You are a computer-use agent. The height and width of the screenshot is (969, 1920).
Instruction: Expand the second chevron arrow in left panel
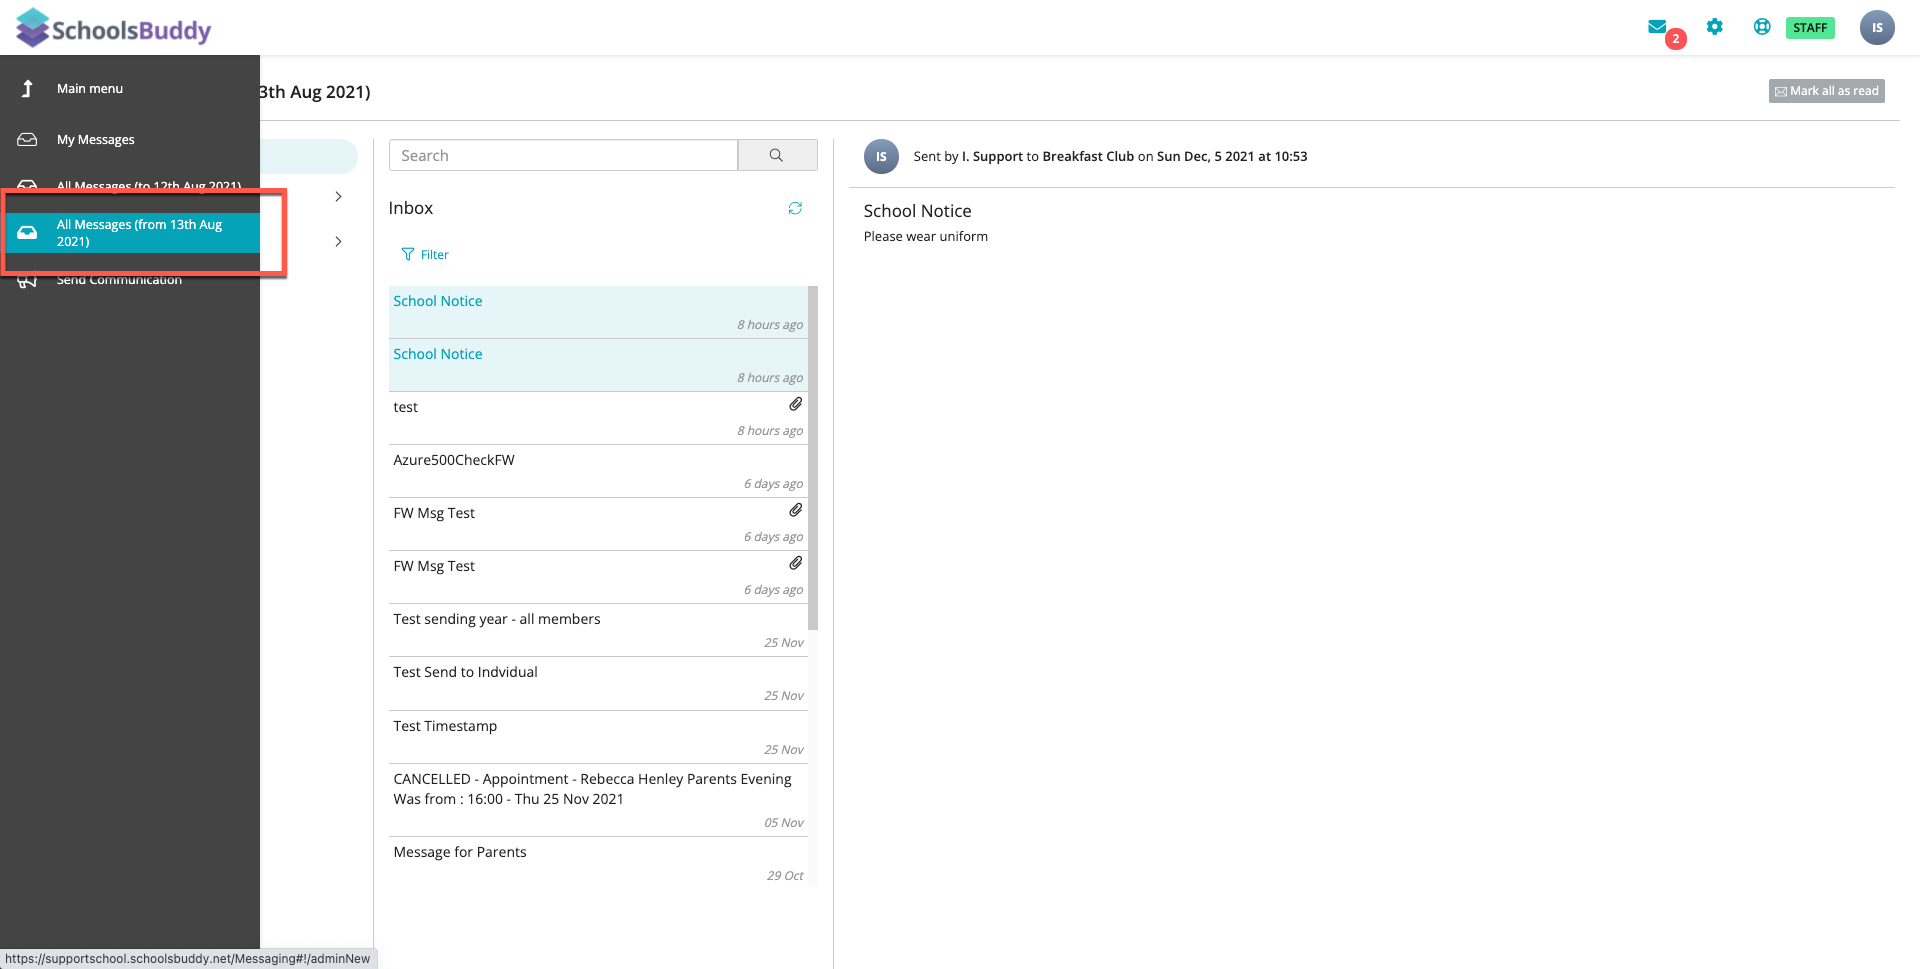tap(338, 242)
